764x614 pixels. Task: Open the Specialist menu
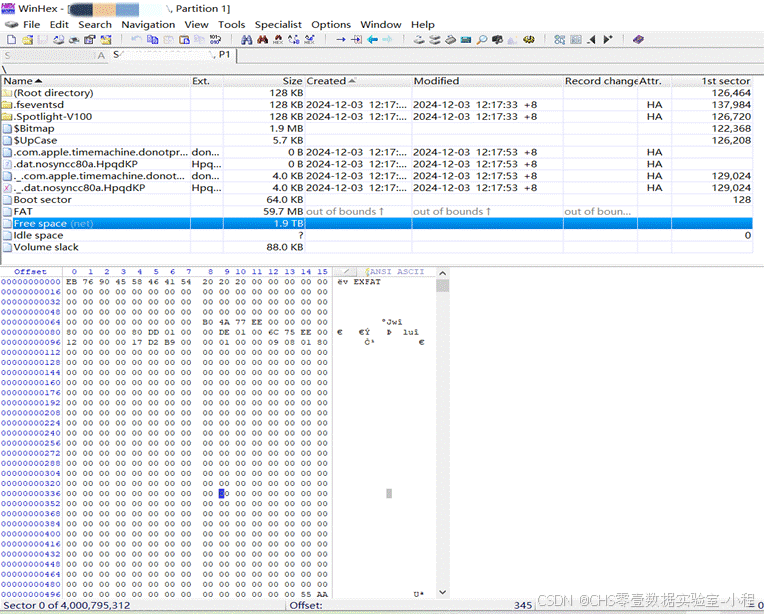(x=278, y=24)
